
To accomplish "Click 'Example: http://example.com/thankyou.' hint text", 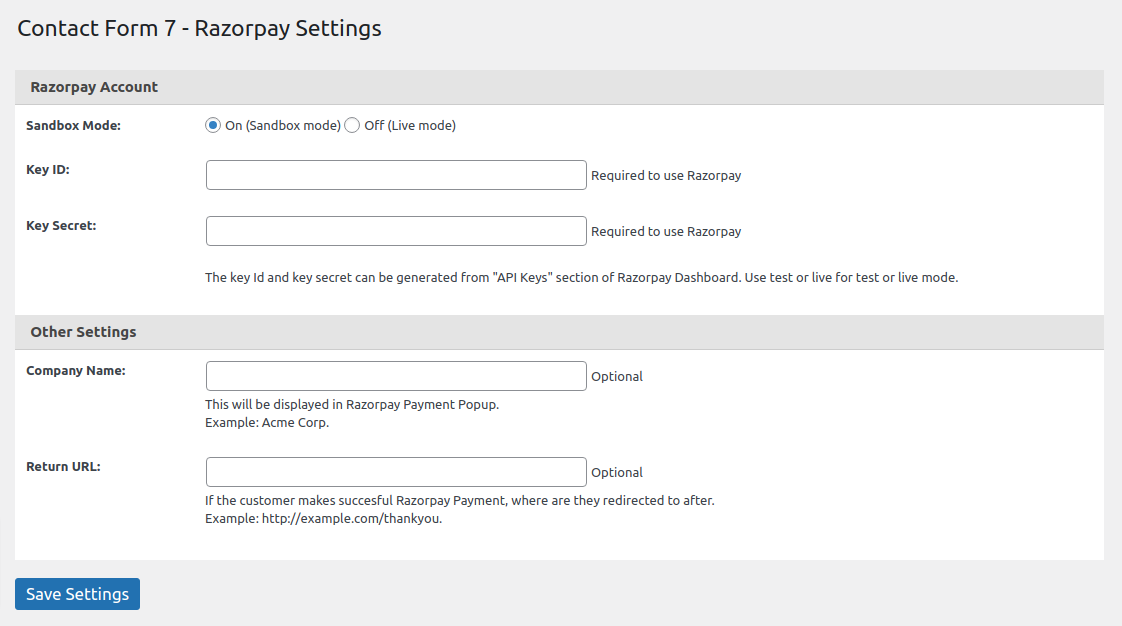I will [323, 519].
